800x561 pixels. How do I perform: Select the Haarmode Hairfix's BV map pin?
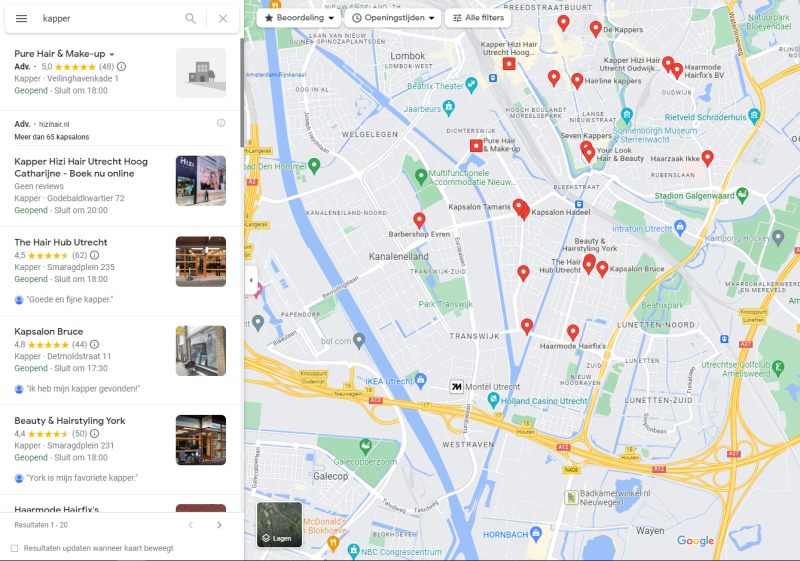point(677,70)
